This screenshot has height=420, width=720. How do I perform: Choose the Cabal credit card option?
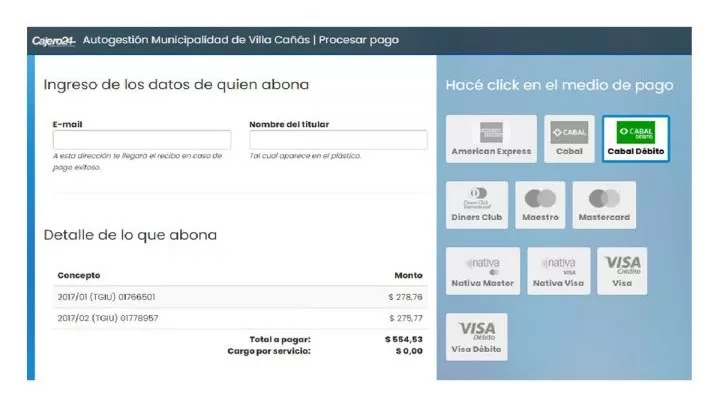[x=569, y=139]
